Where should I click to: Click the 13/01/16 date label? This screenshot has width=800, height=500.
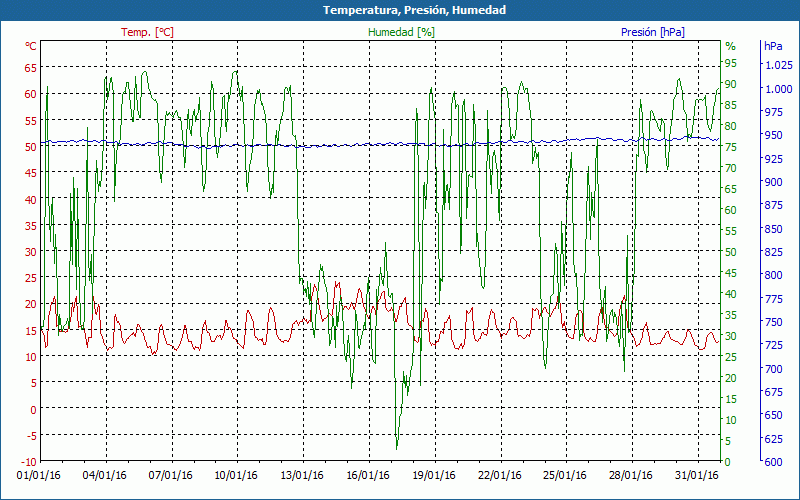303,476
